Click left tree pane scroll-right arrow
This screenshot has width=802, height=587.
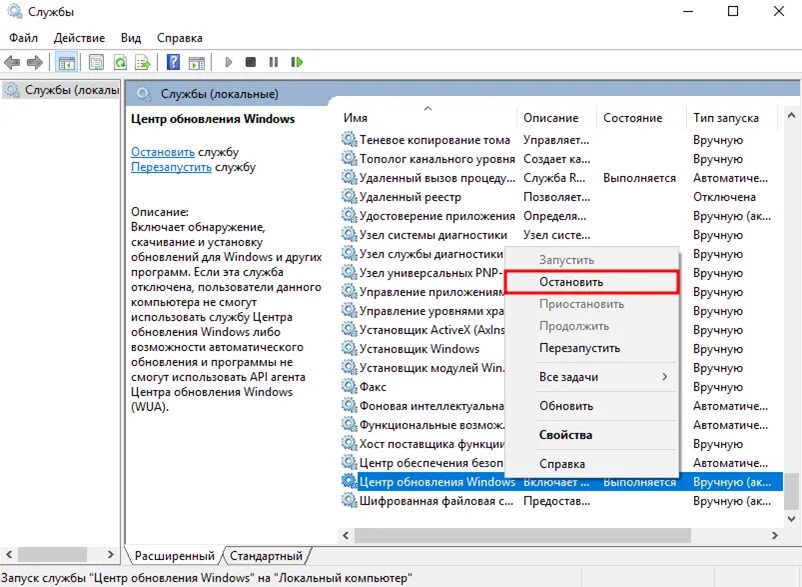pos(110,554)
